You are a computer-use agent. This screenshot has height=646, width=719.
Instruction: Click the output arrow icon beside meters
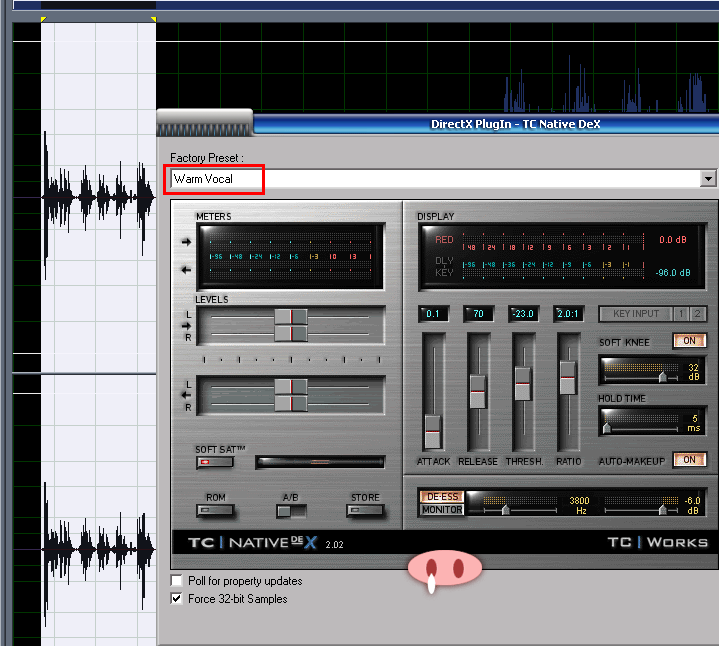[186, 270]
